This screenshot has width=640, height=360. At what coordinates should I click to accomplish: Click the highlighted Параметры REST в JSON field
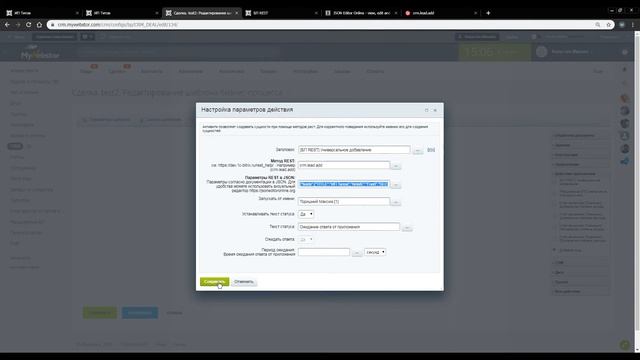pyautogui.click(x=344, y=184)
